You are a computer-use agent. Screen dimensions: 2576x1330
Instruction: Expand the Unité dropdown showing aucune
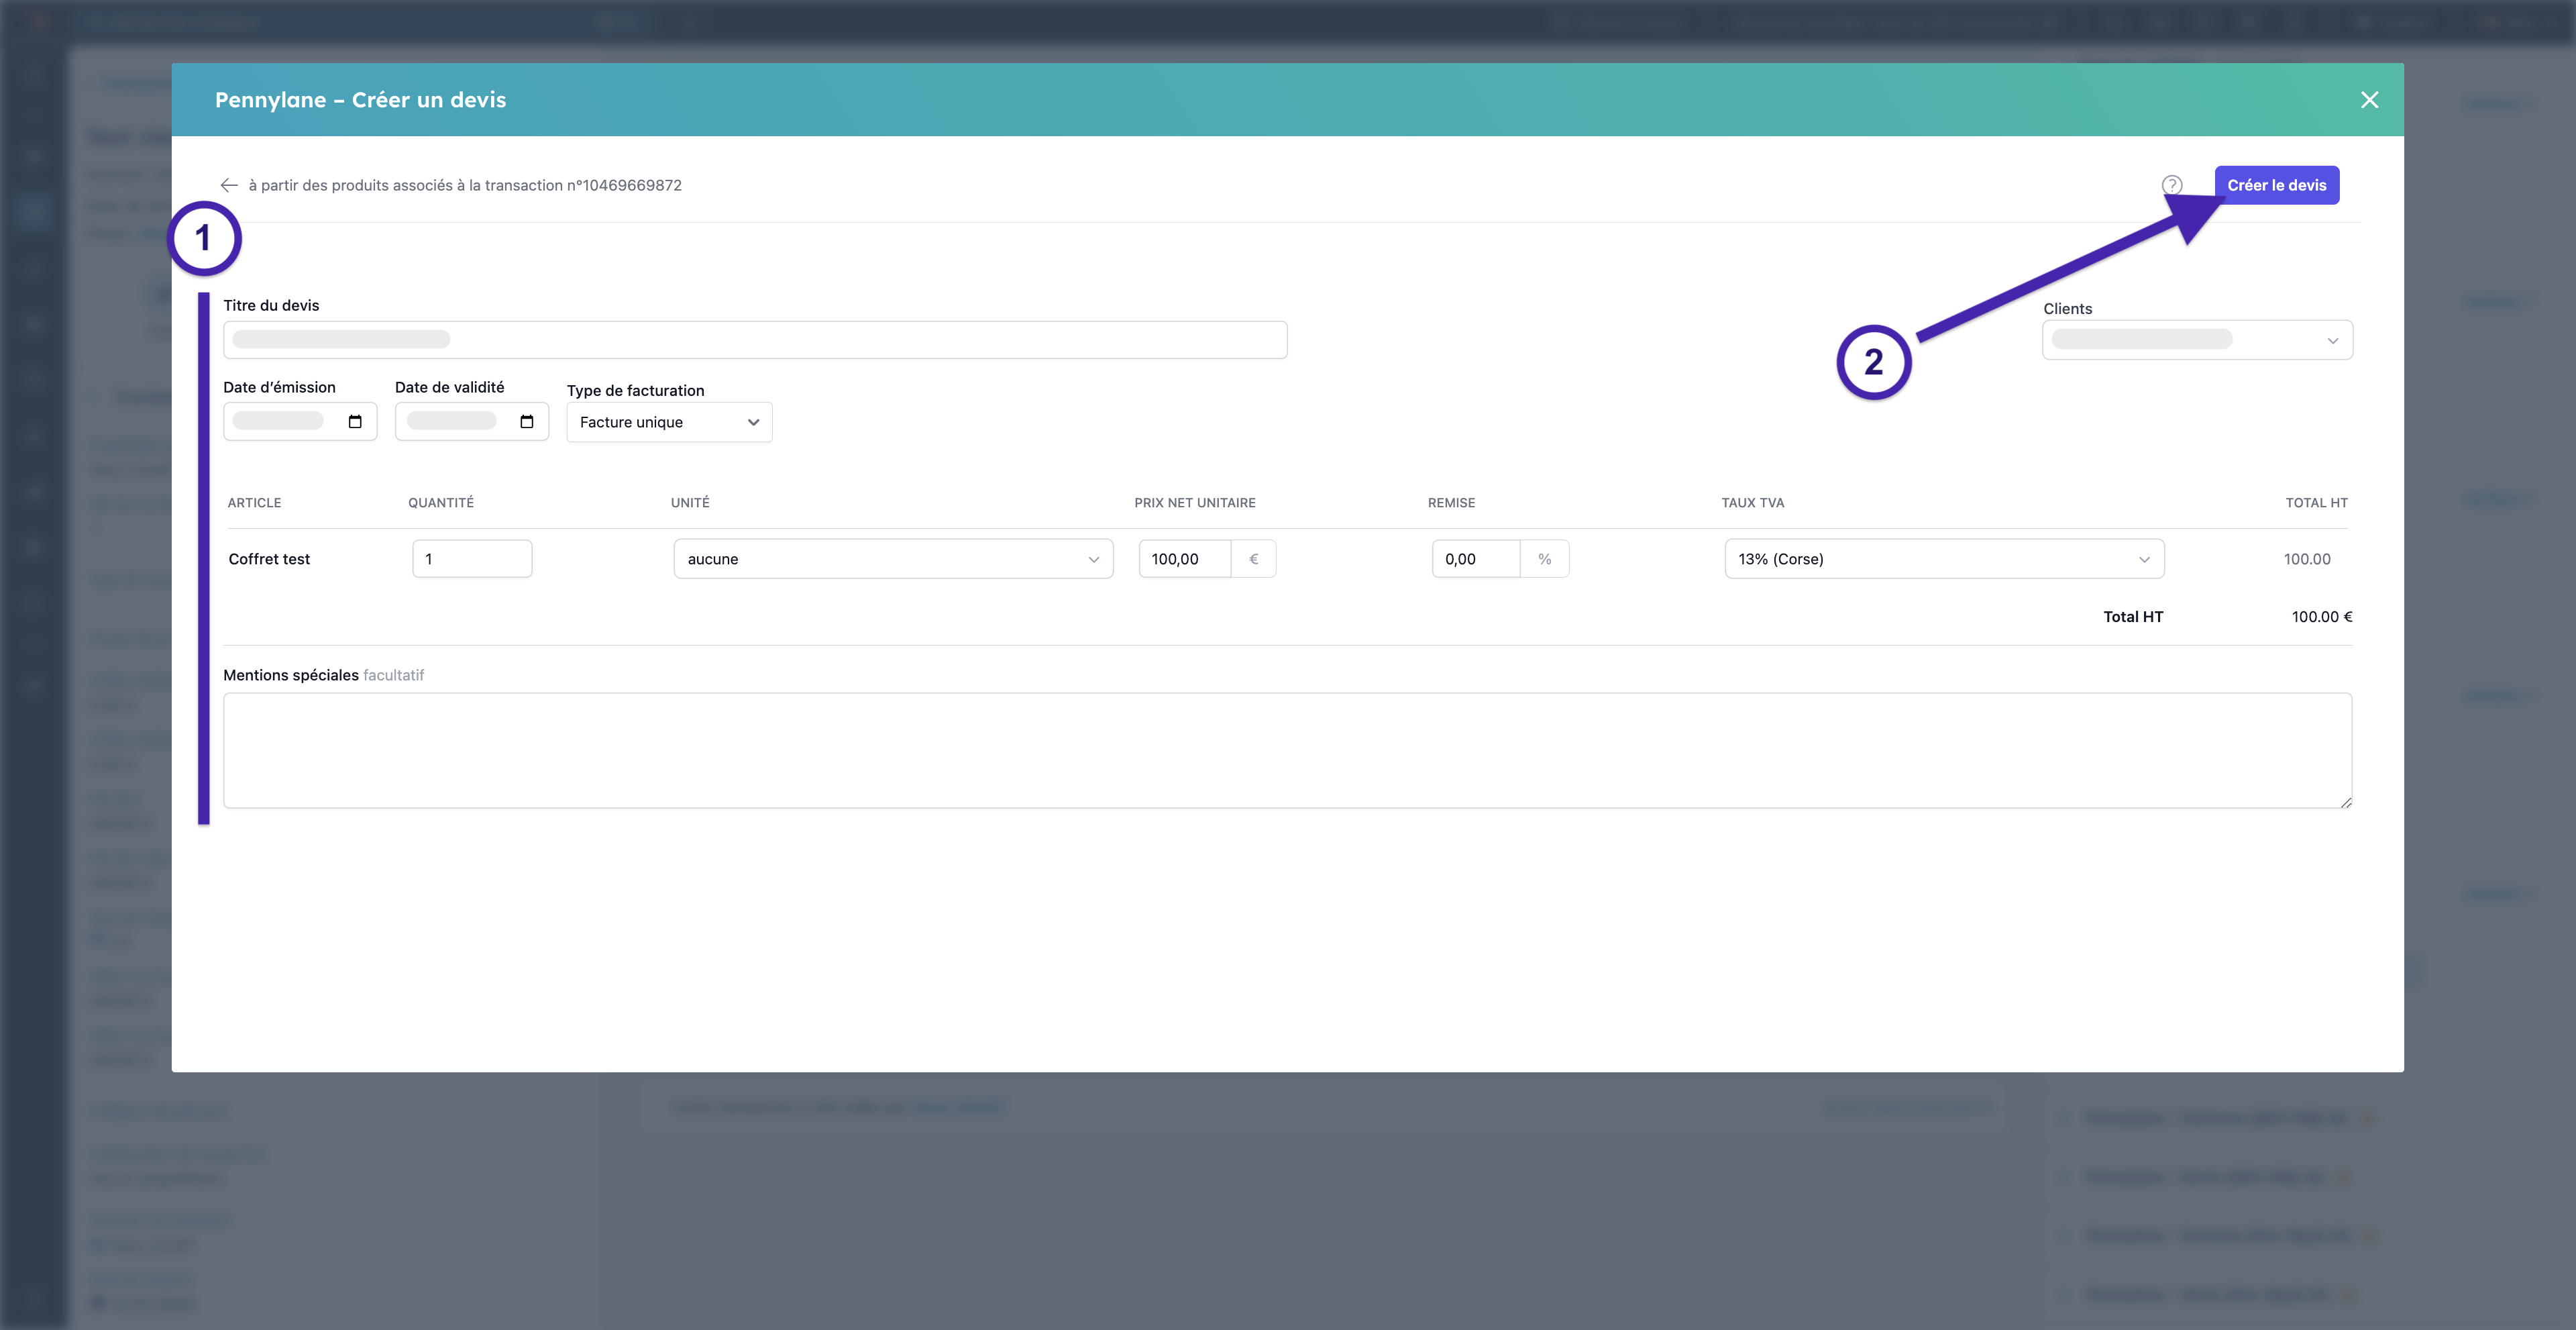point(893,559)
